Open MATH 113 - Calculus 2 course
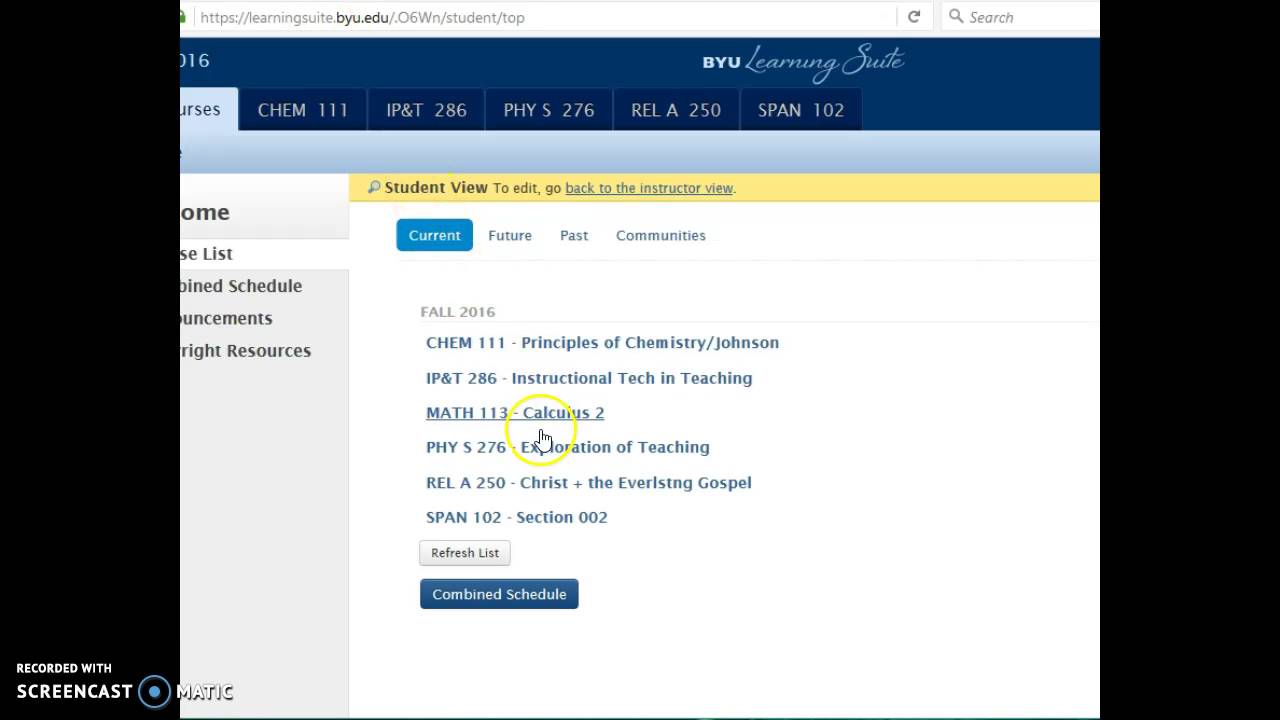Screen dimensions: 1280x720 tap(515, 412)
